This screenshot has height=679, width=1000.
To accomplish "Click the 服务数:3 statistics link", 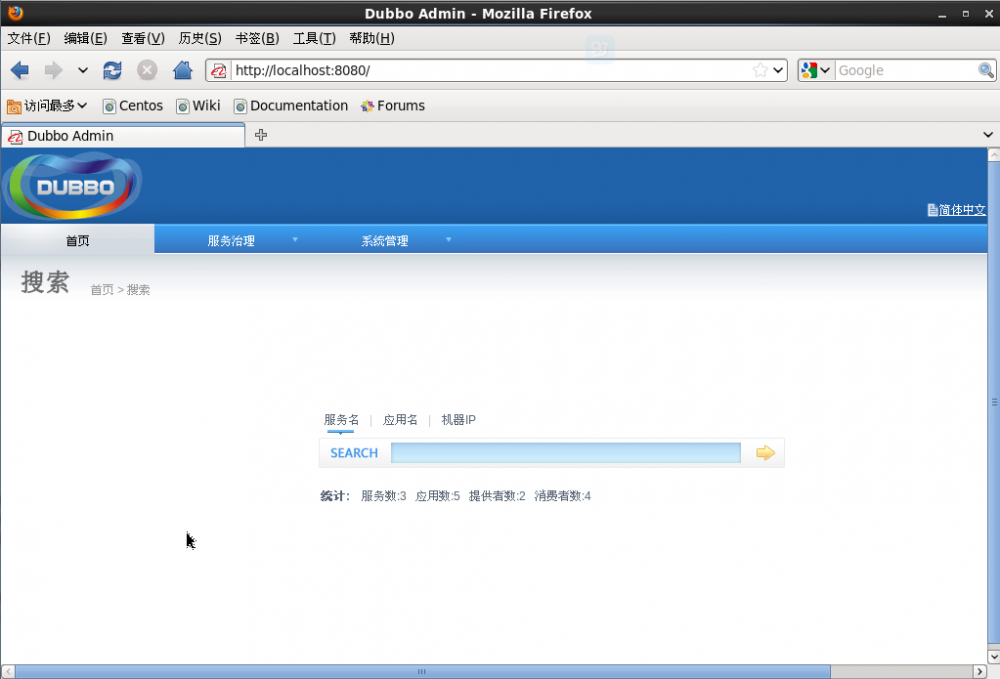I will point(385,495).
